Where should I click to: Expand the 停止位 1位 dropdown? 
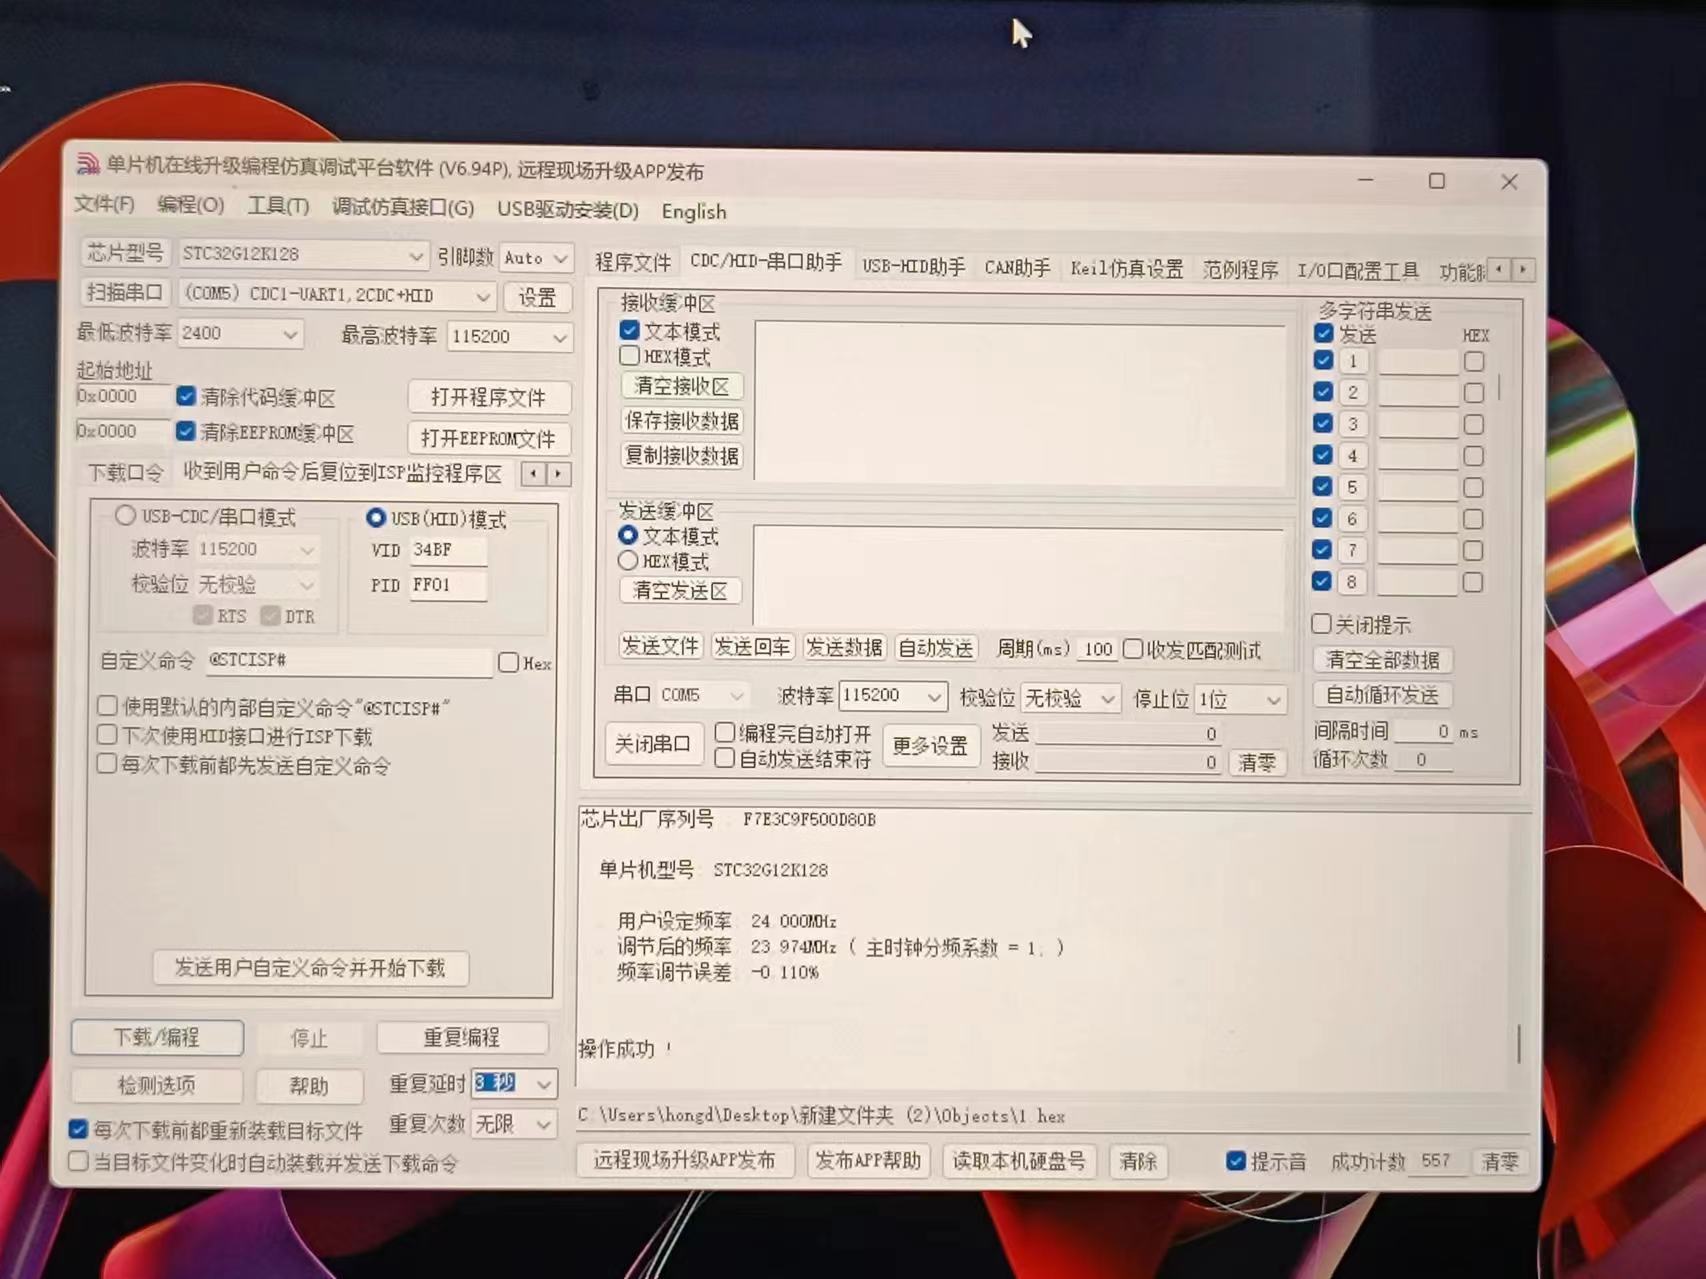(1272, 700)
